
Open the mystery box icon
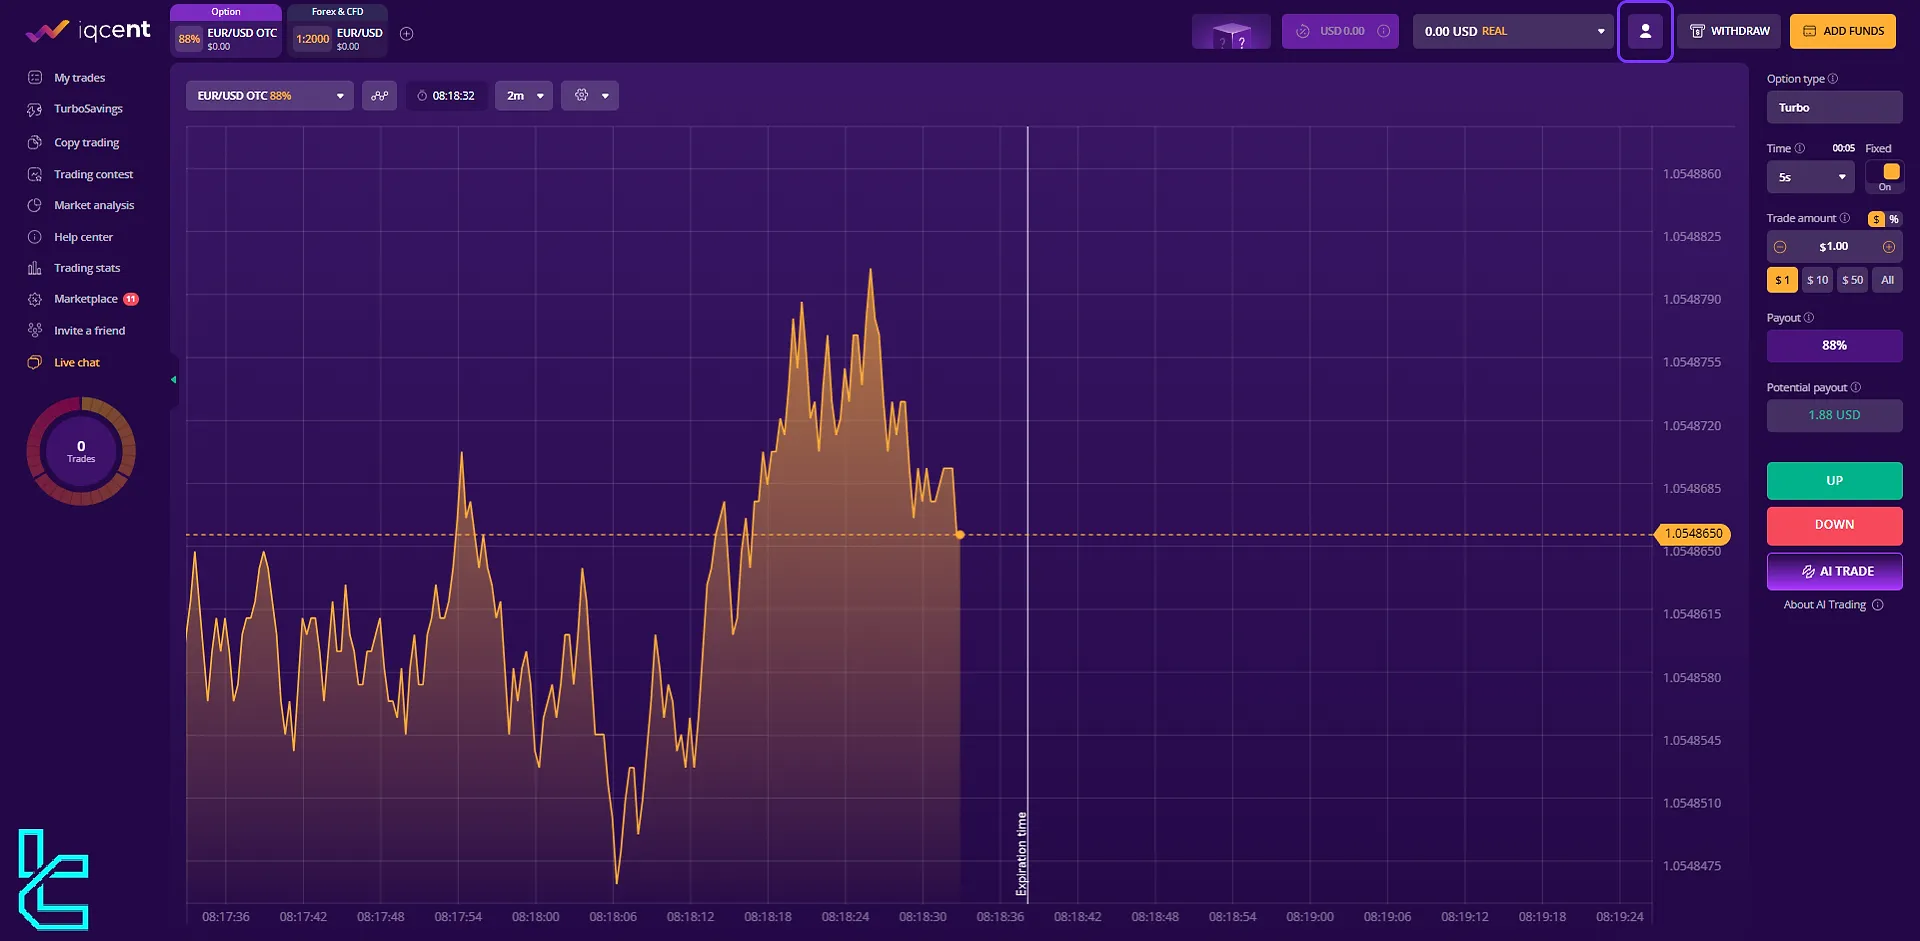coord(1231,32)
